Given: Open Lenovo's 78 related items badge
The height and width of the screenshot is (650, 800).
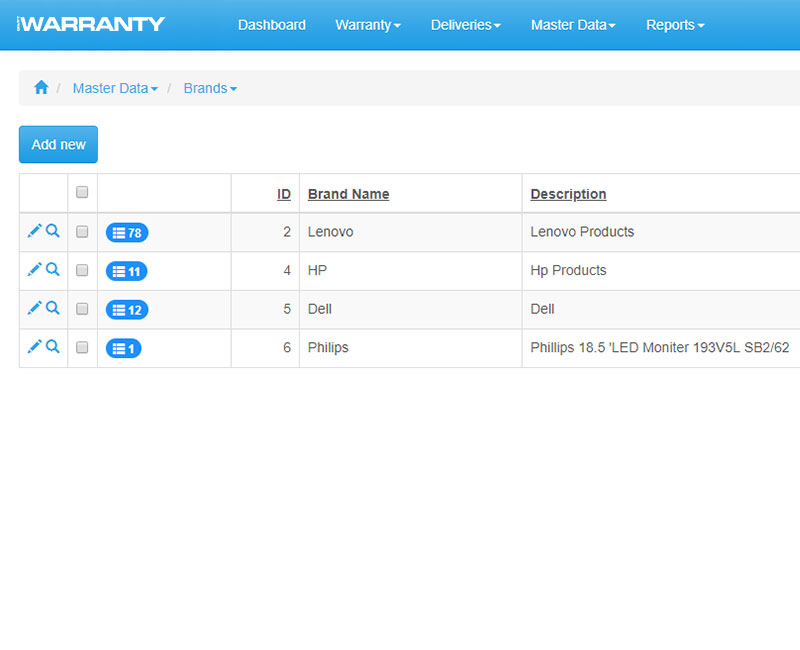Looking at the screenshot, I should (127, 233).
